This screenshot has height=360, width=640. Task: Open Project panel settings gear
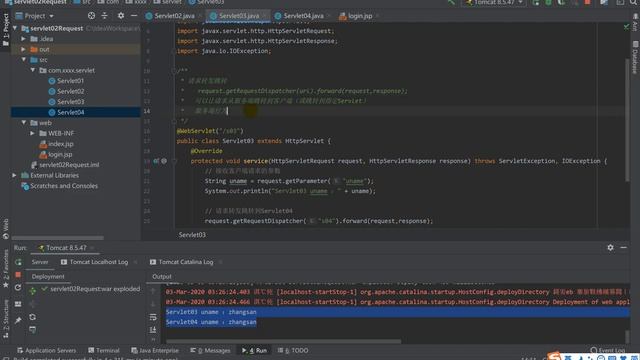121,16
